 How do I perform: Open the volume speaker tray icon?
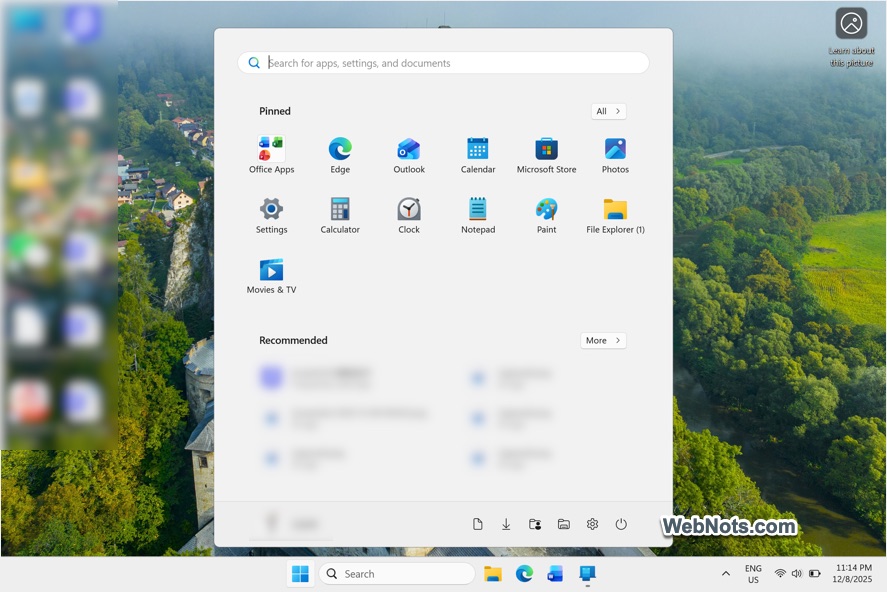pos(796,574)
